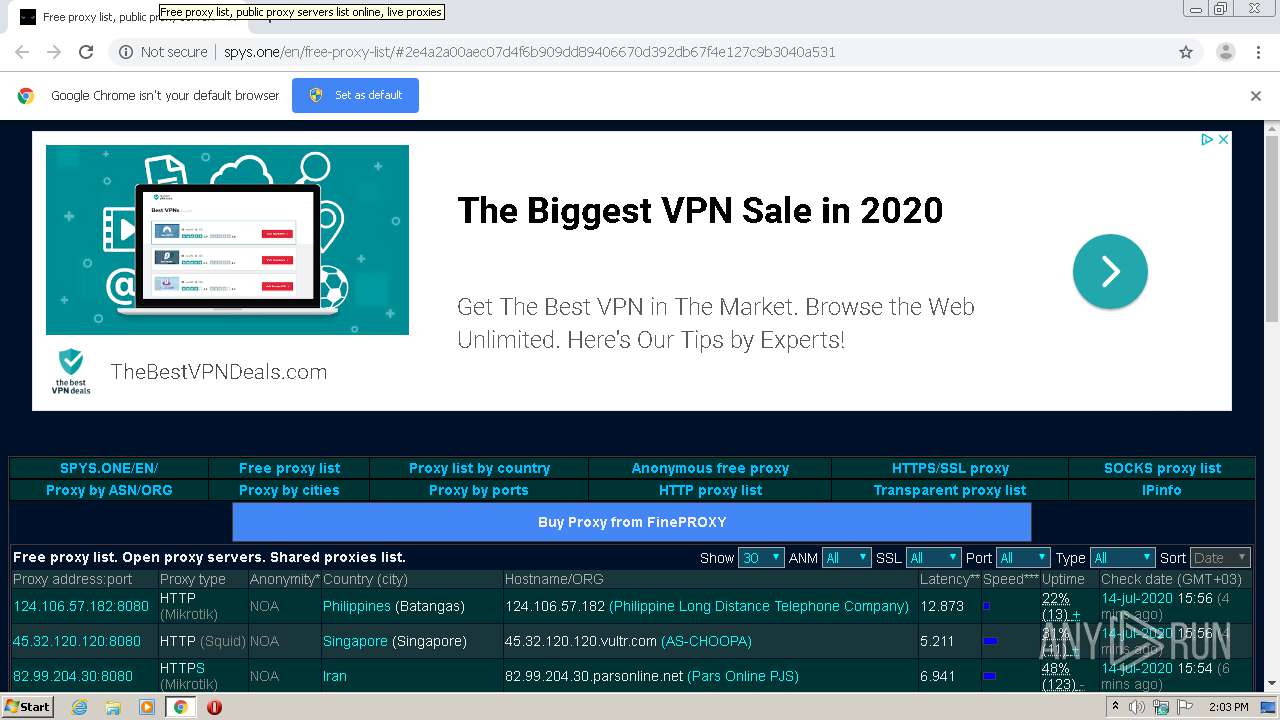Open Internet Explorer from the taskbar
Viewport: 1280px width, 720px height.
click(80, 707)
